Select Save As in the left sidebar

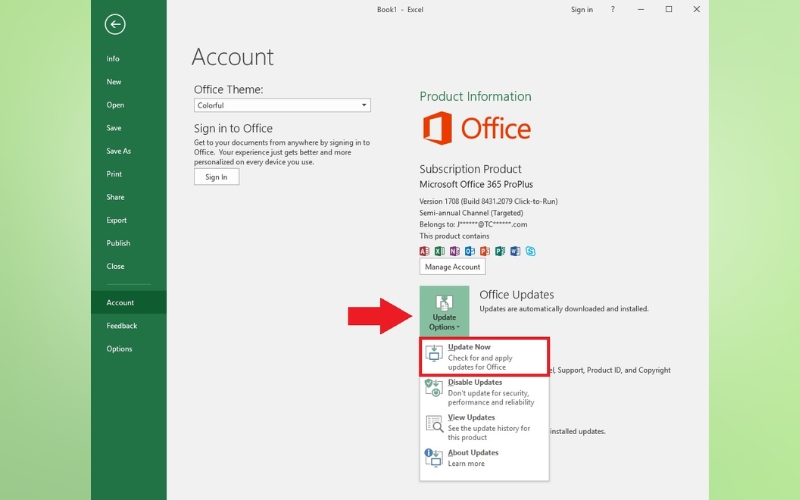[x=118, y=151]
